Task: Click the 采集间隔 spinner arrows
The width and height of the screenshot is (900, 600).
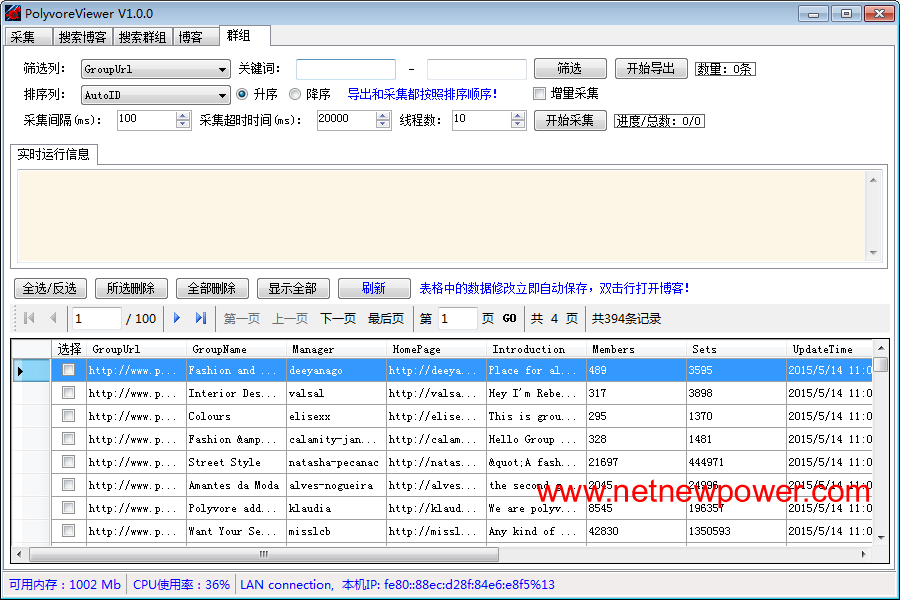Action: point(183,120)
